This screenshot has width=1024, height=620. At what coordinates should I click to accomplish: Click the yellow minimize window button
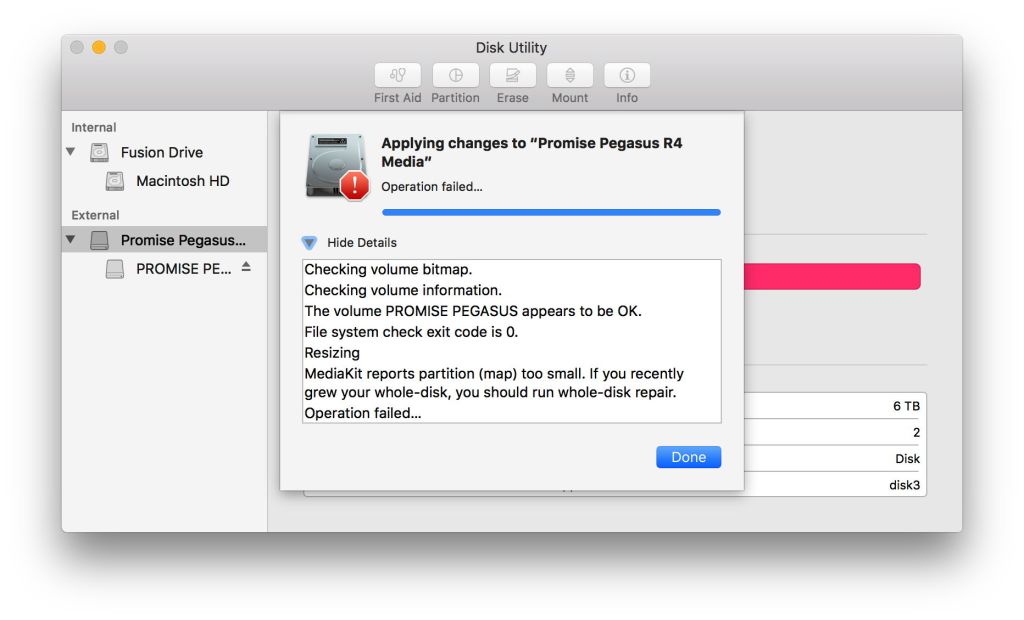[99, 47]
